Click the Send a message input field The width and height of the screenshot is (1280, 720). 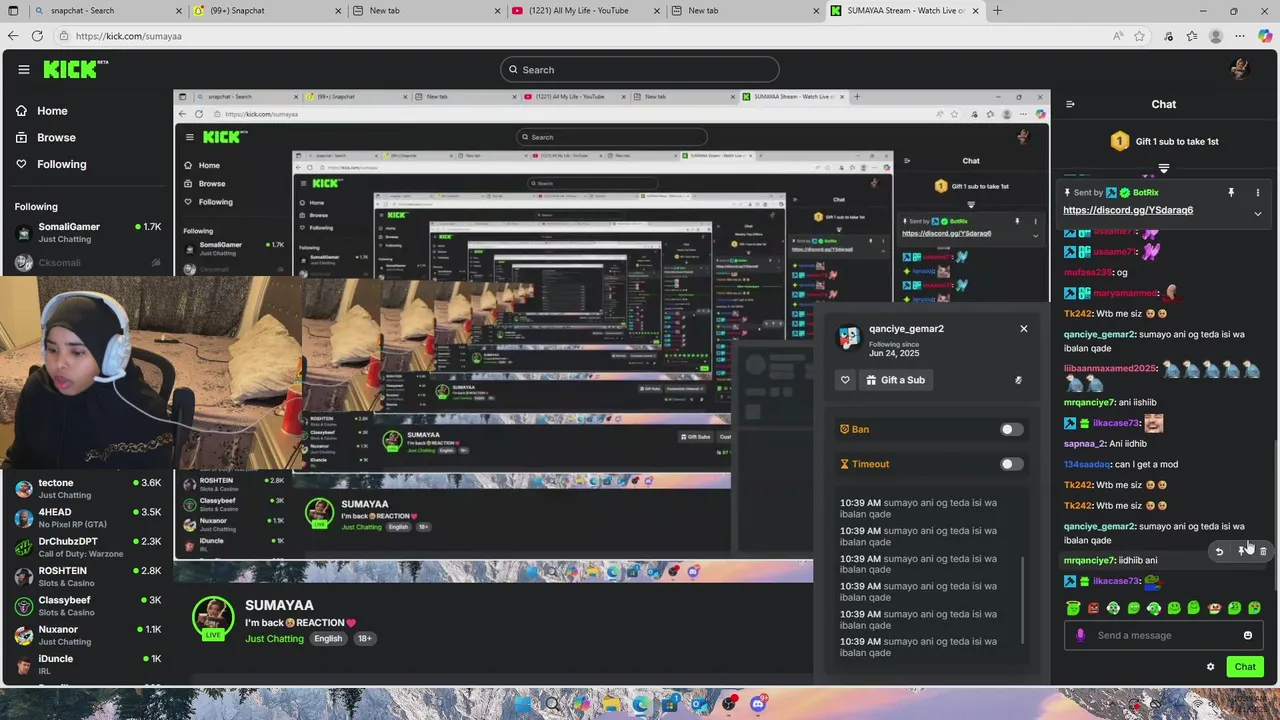tap(1163, 635)
